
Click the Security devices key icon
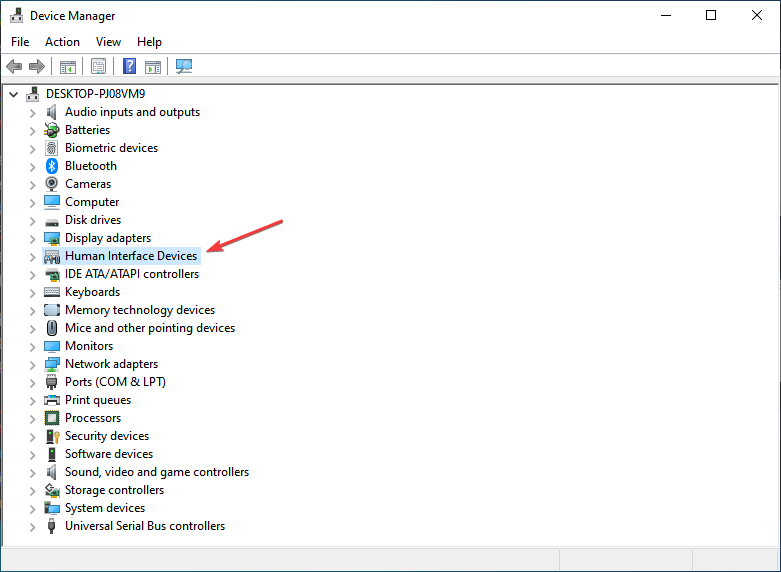point(53,436)
